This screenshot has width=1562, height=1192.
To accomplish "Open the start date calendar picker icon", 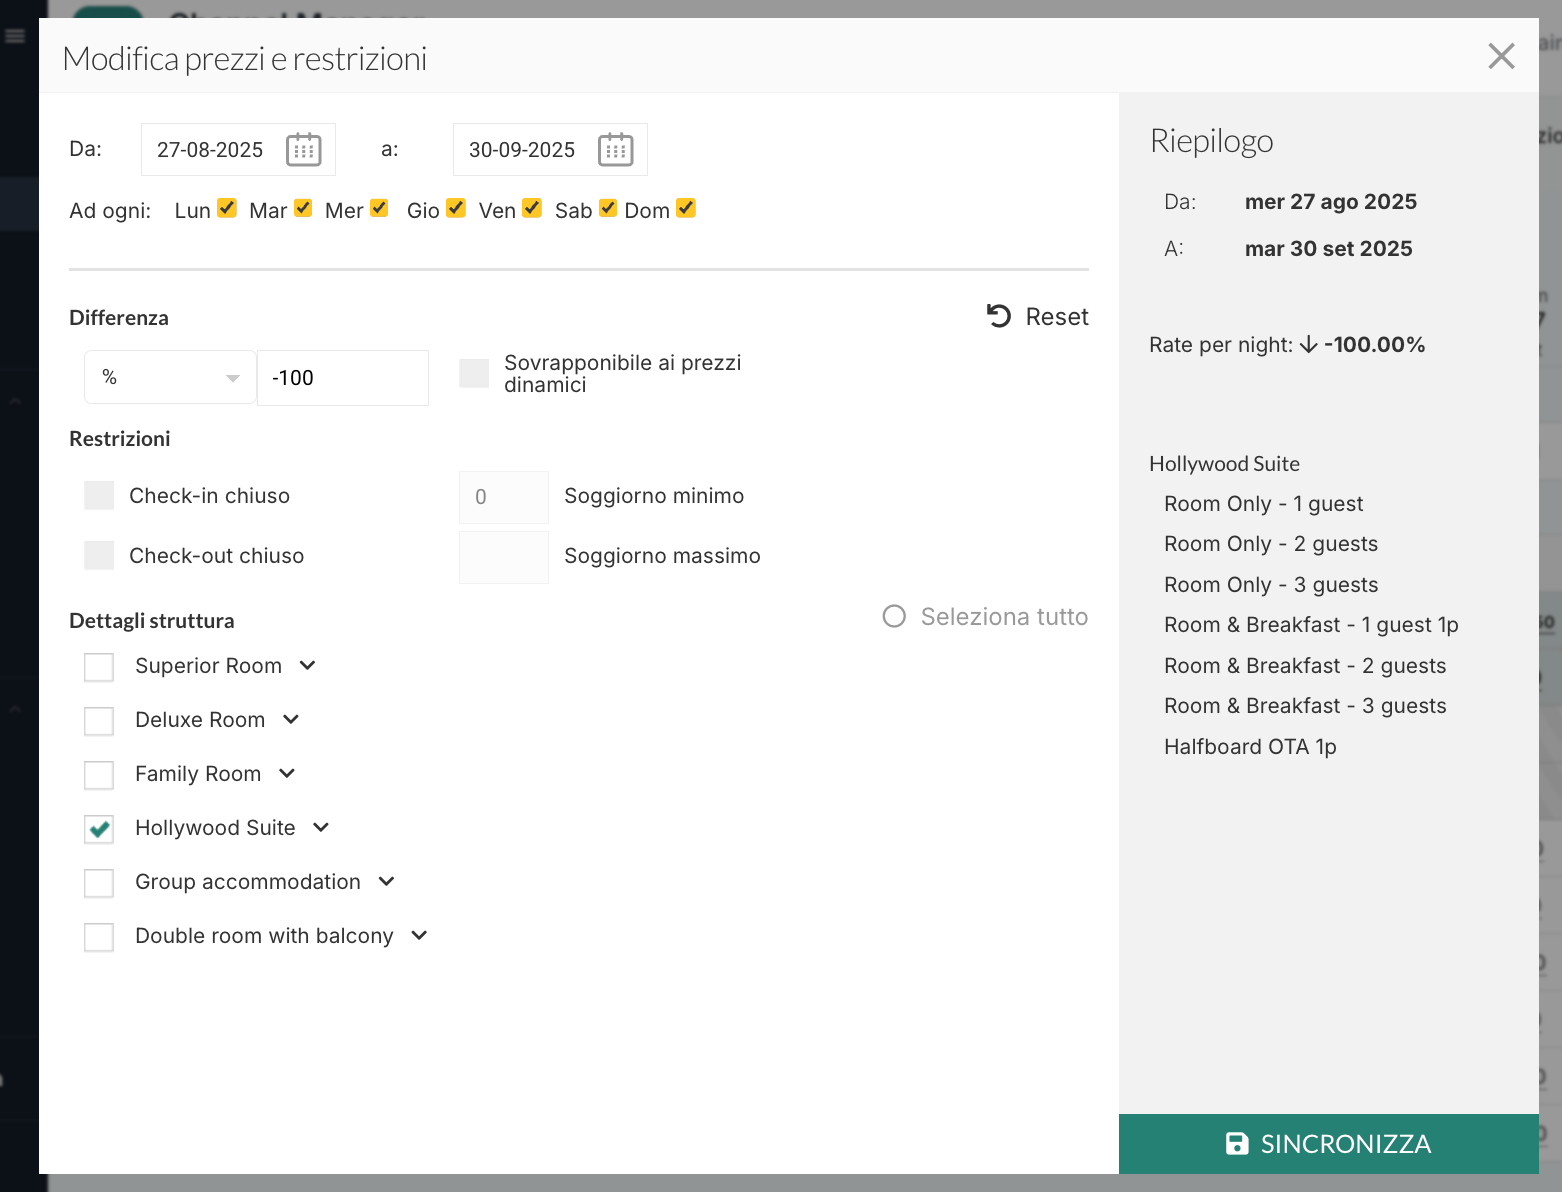I will (304, 150).
